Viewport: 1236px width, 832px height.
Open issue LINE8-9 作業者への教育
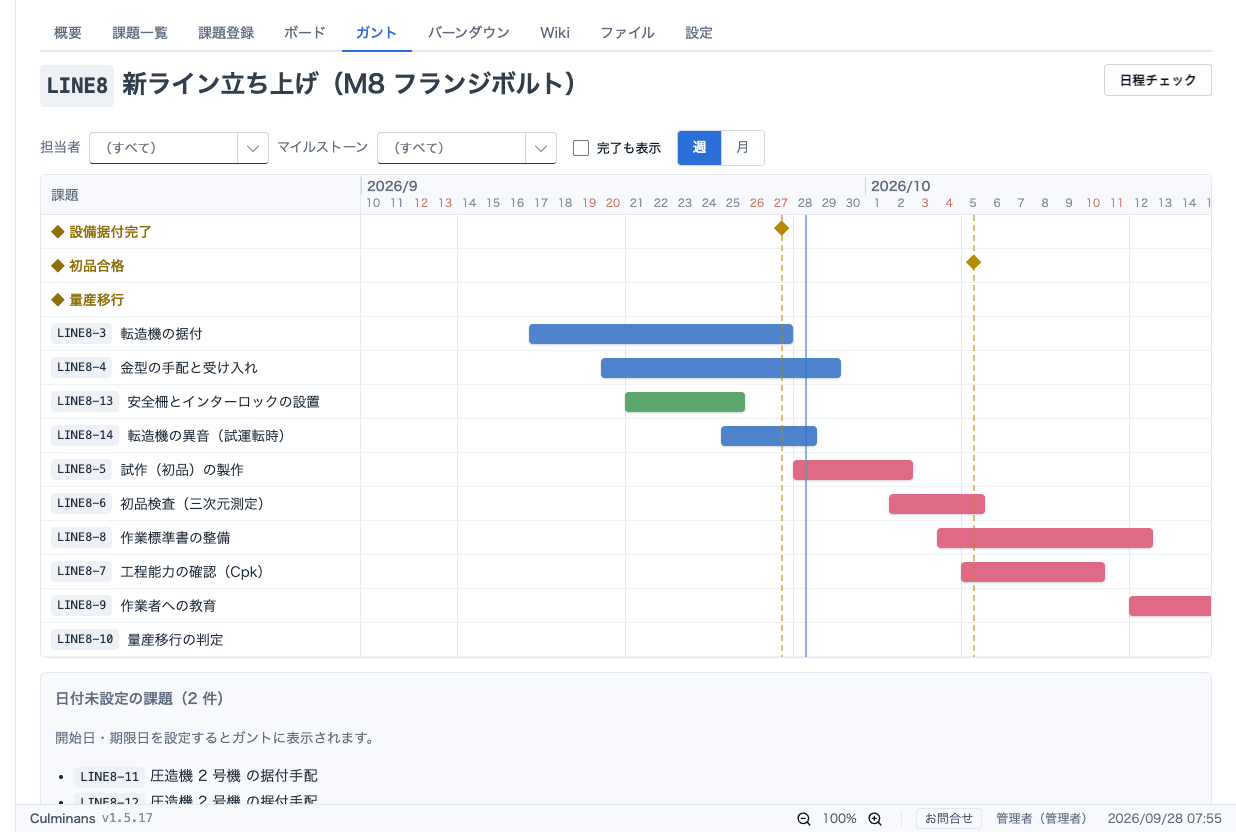tap(134, 605)
